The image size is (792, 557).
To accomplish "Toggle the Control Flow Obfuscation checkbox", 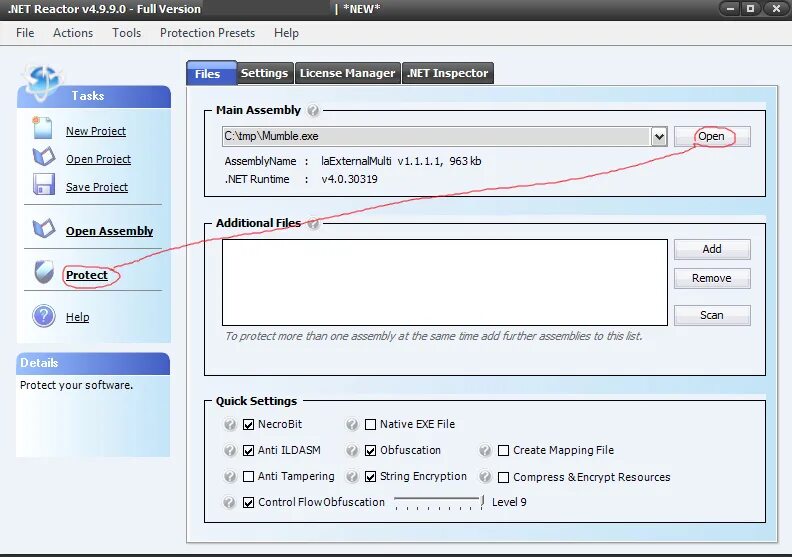I will (248, 502).
